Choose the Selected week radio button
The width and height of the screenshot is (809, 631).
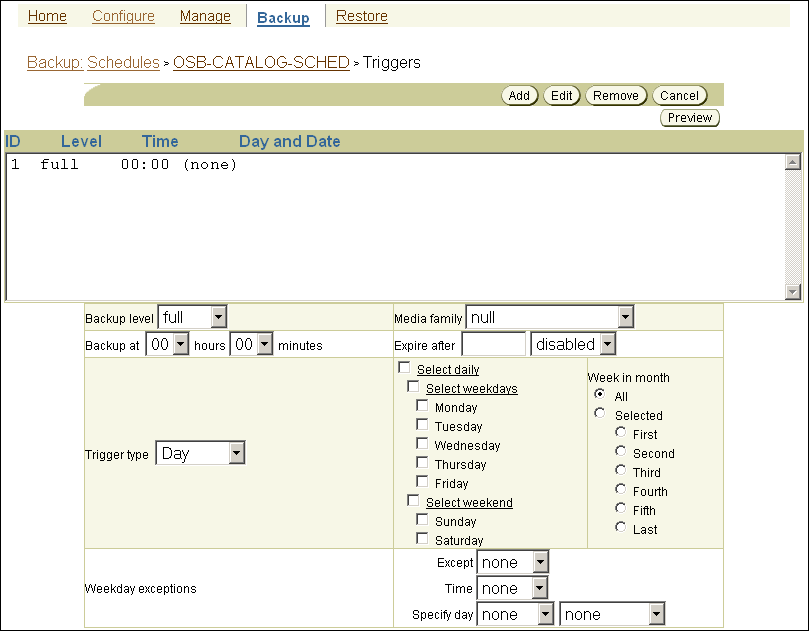(x=600, y=413)
